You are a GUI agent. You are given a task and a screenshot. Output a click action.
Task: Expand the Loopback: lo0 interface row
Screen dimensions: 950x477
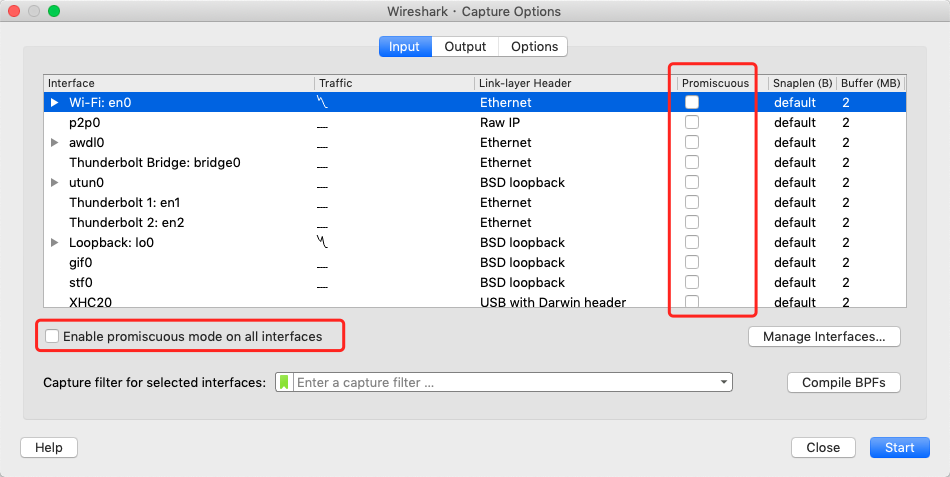pyautogui.click(x=55, y=242)
